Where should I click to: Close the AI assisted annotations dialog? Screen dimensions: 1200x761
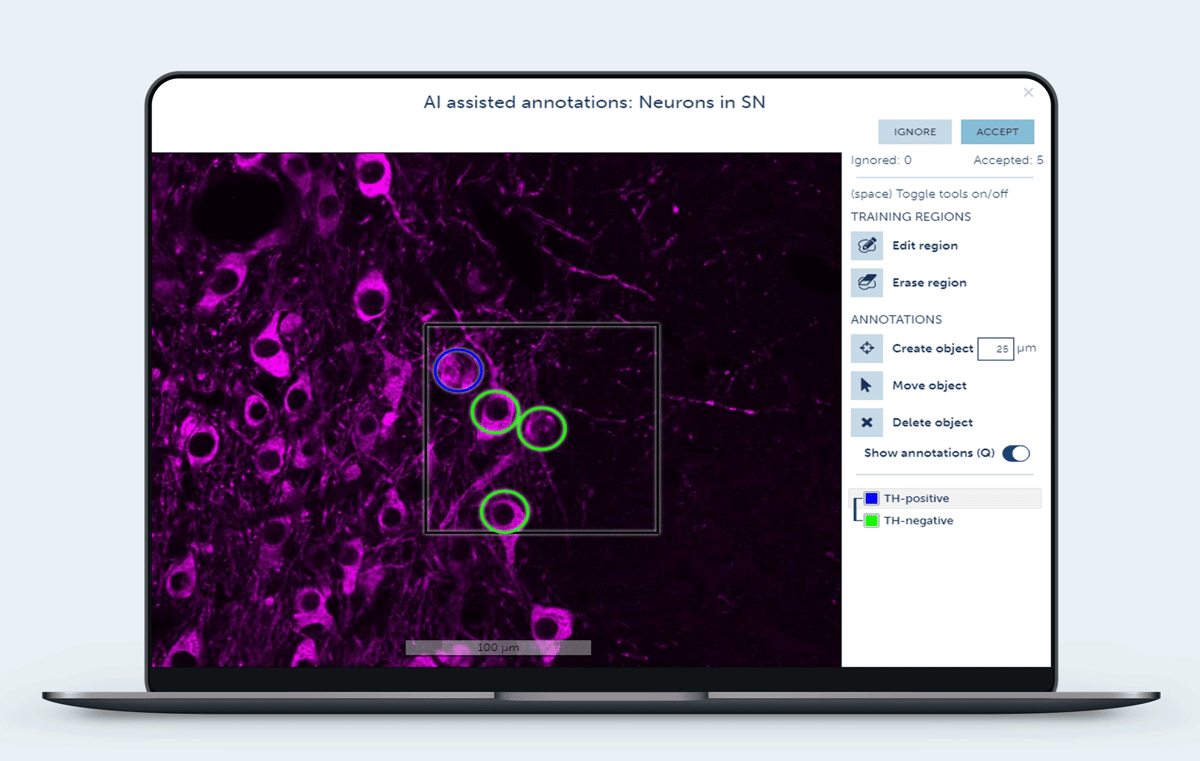(x=1028, y=92)
